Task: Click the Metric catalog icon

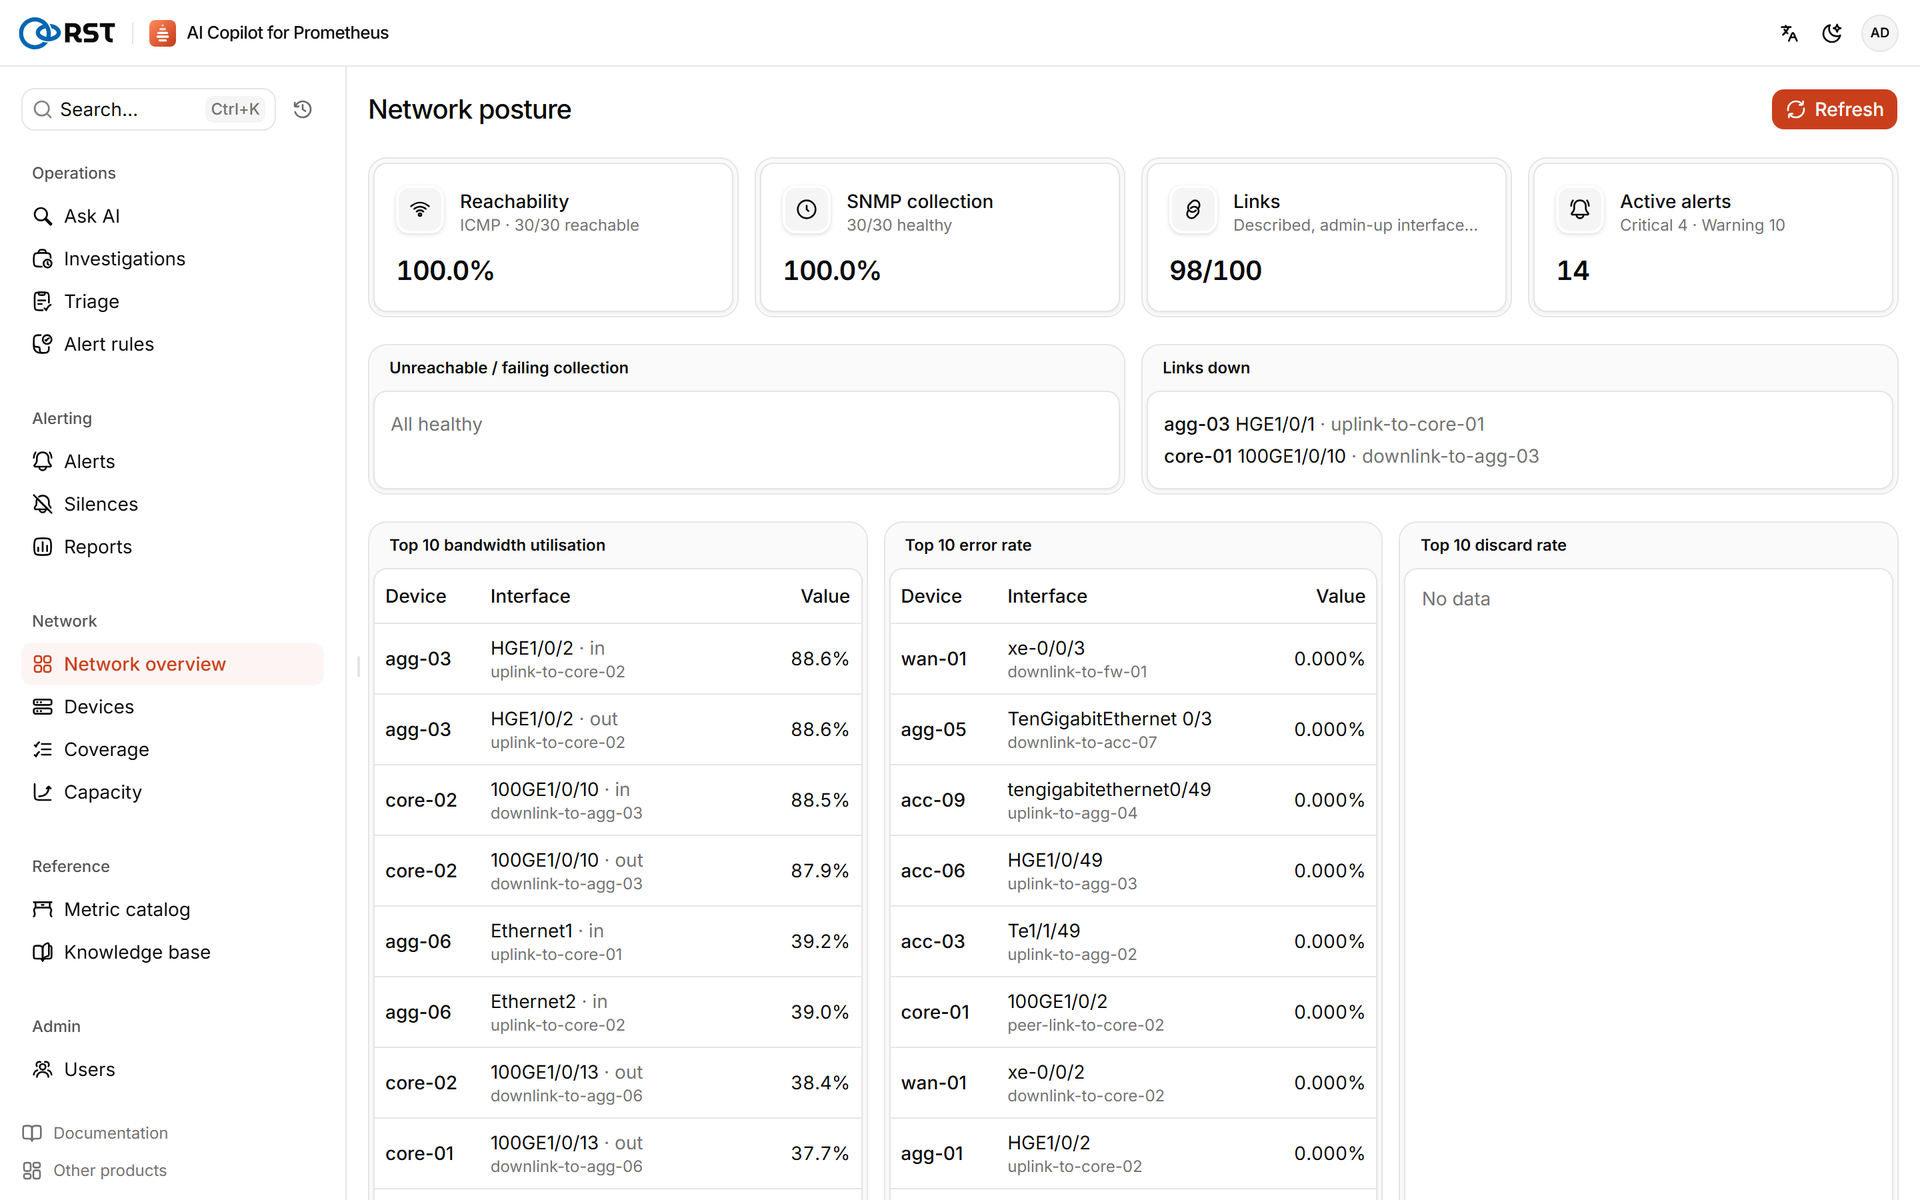Action: click(42, 909)
